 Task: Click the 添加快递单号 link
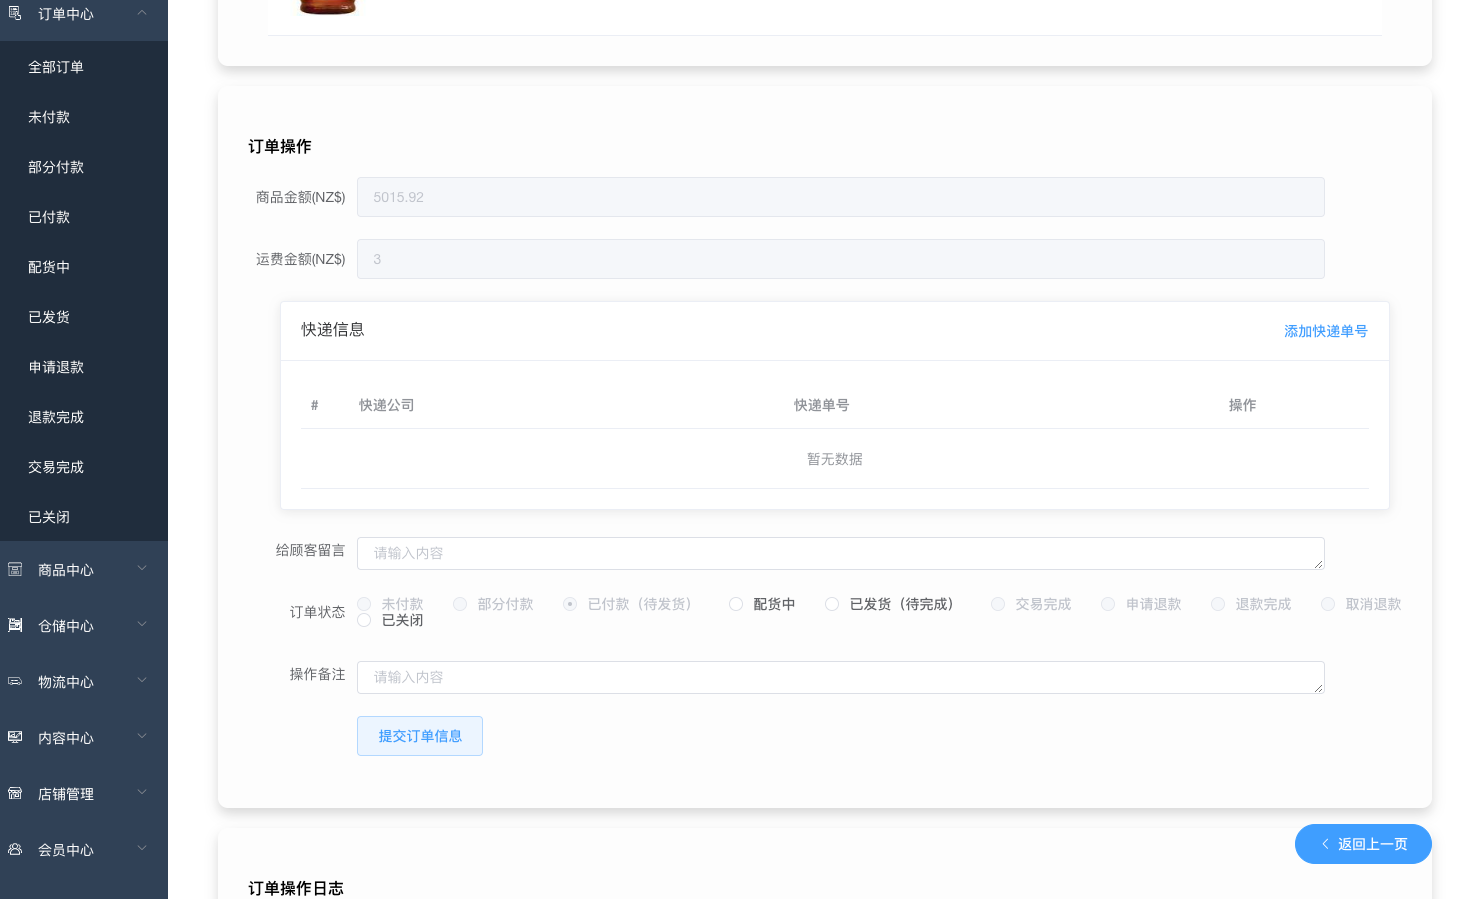[1325, 331]
